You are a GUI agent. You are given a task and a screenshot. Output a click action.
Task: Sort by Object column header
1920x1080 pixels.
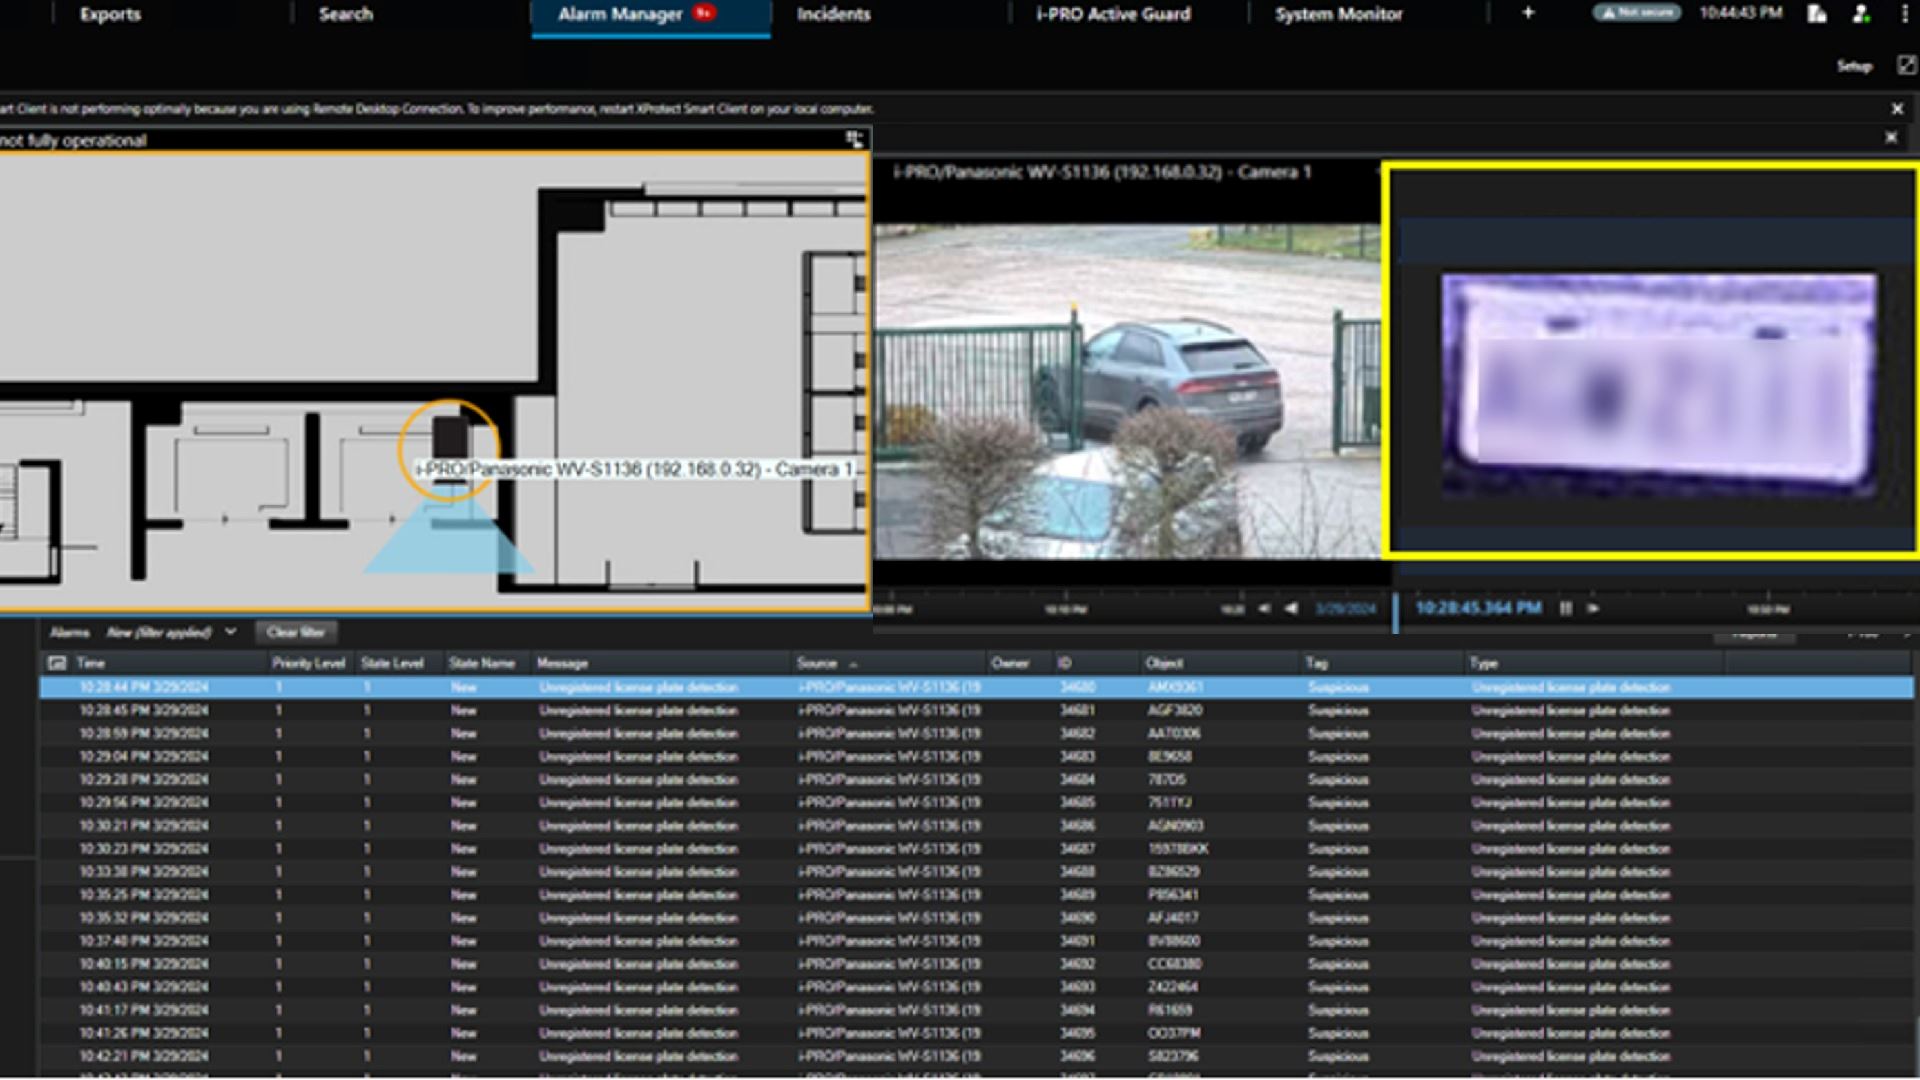pyautogui.click(x=1164, y=663)
